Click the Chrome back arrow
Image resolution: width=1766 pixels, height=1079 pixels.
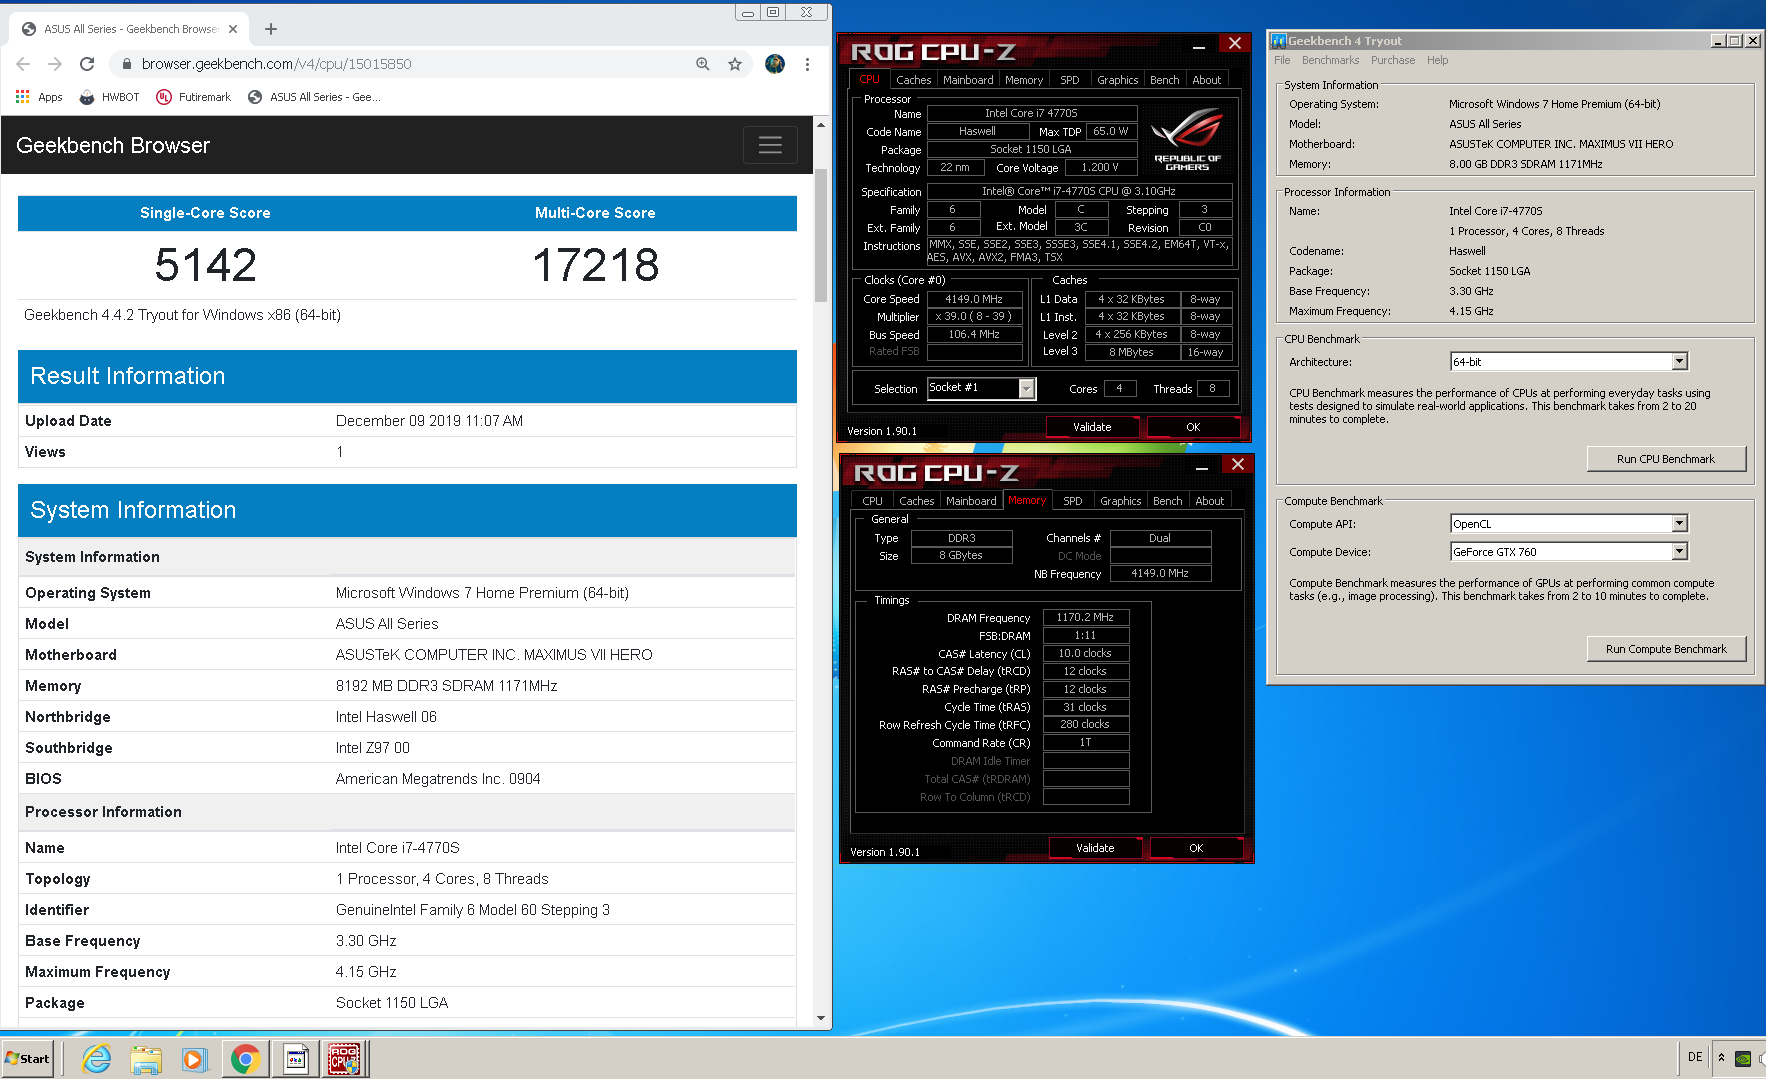[x=23, y=64]
